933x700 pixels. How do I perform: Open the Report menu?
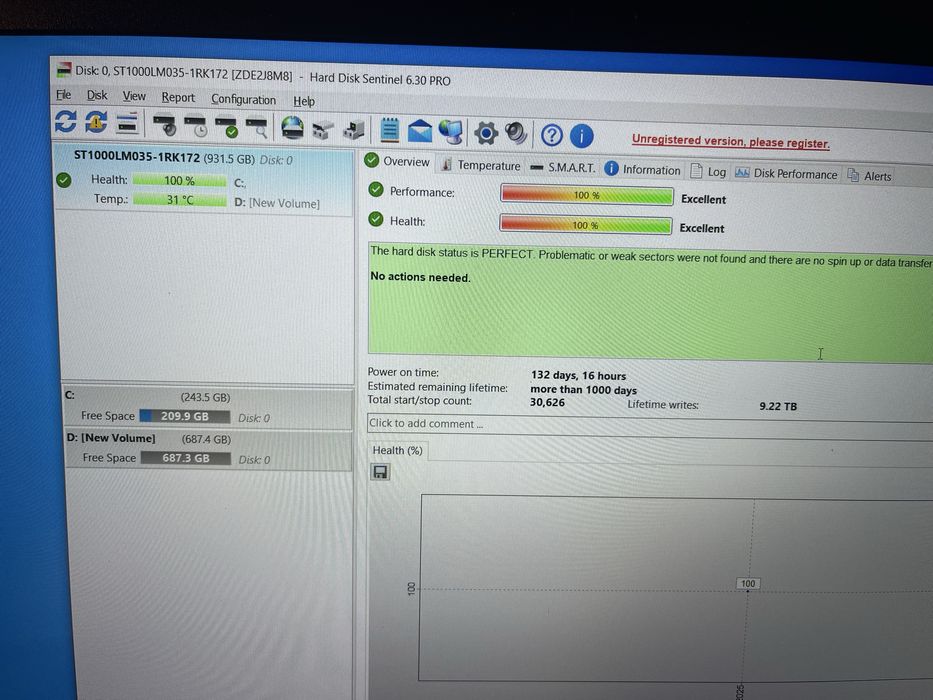pyautogui.click(x=178, y=98)
